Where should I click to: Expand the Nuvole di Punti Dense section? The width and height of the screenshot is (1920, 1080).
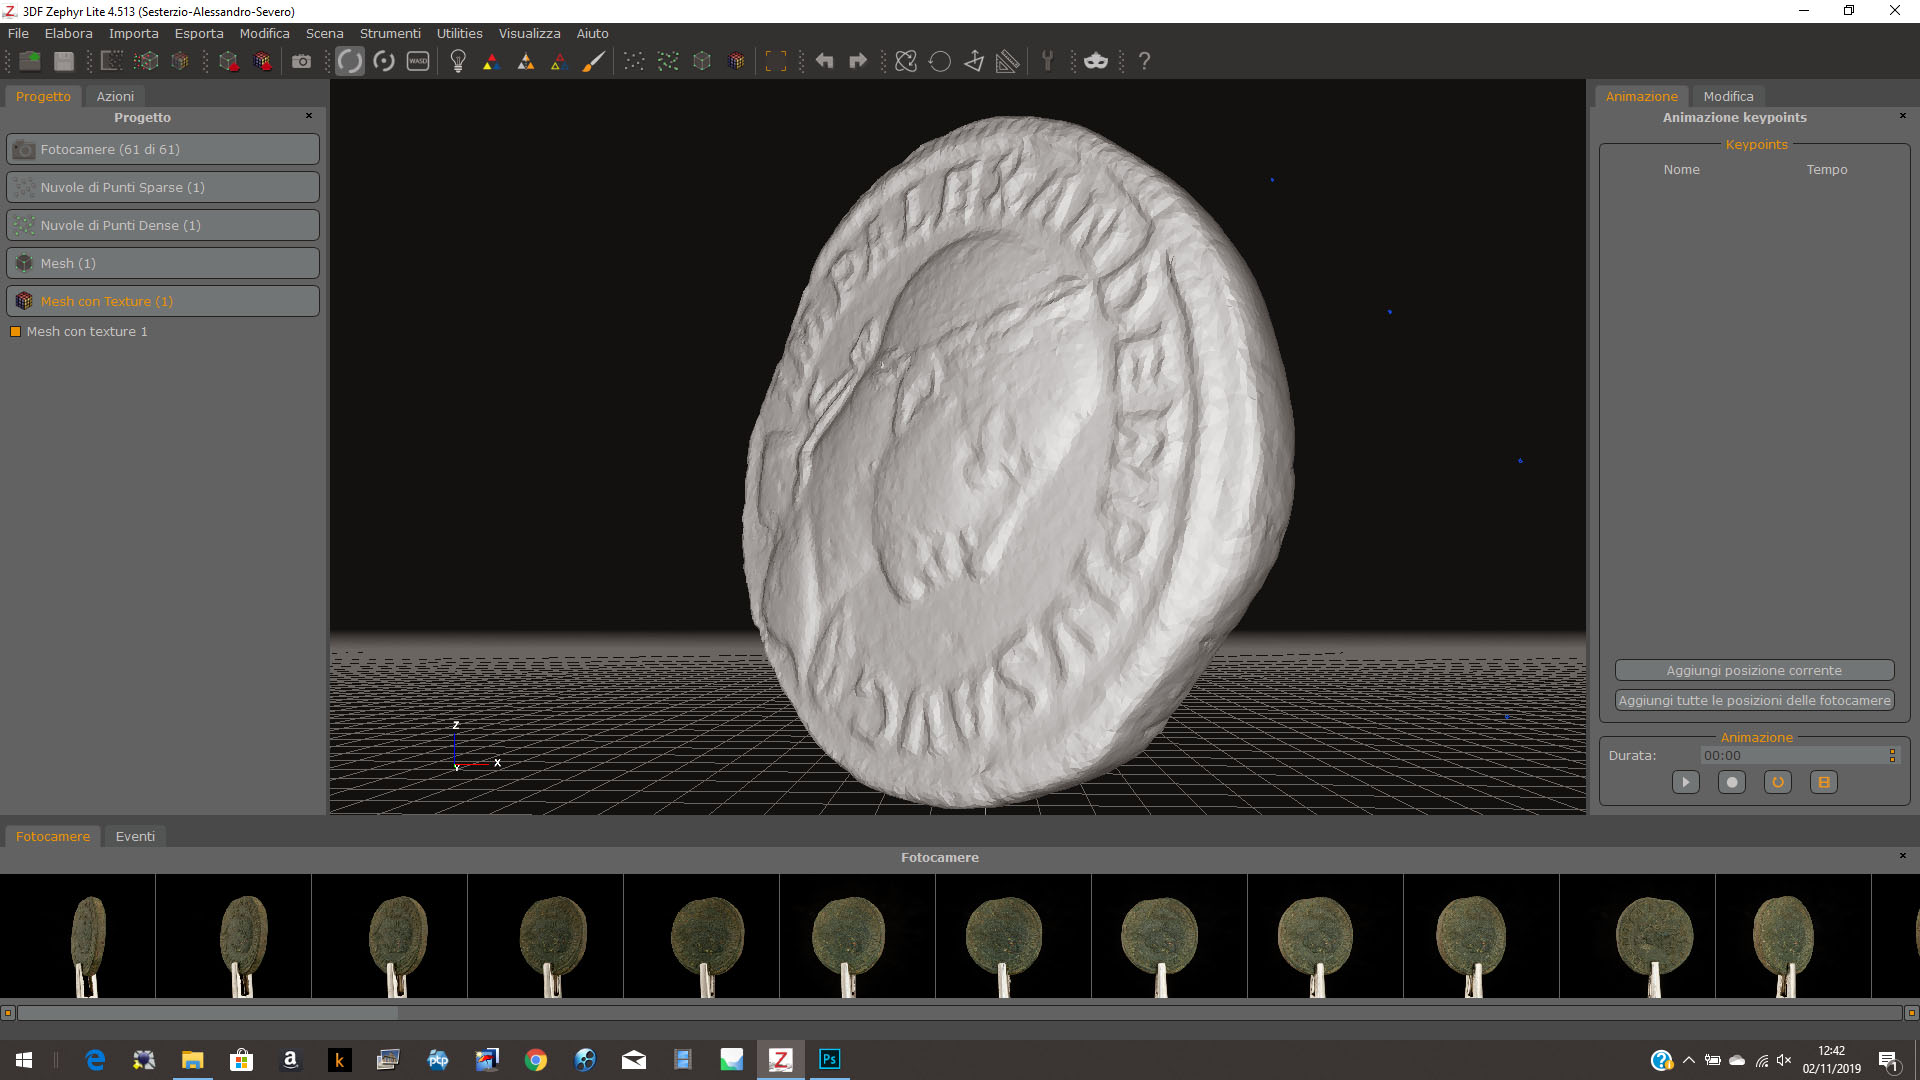(163, 225)
